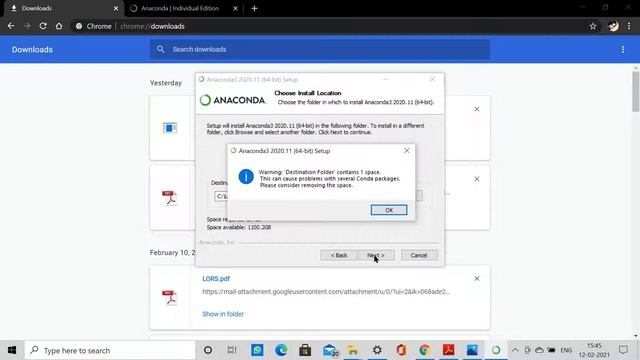Open Settings gear from the taskbar
640x360 pixels.
[x=377, y=350]
